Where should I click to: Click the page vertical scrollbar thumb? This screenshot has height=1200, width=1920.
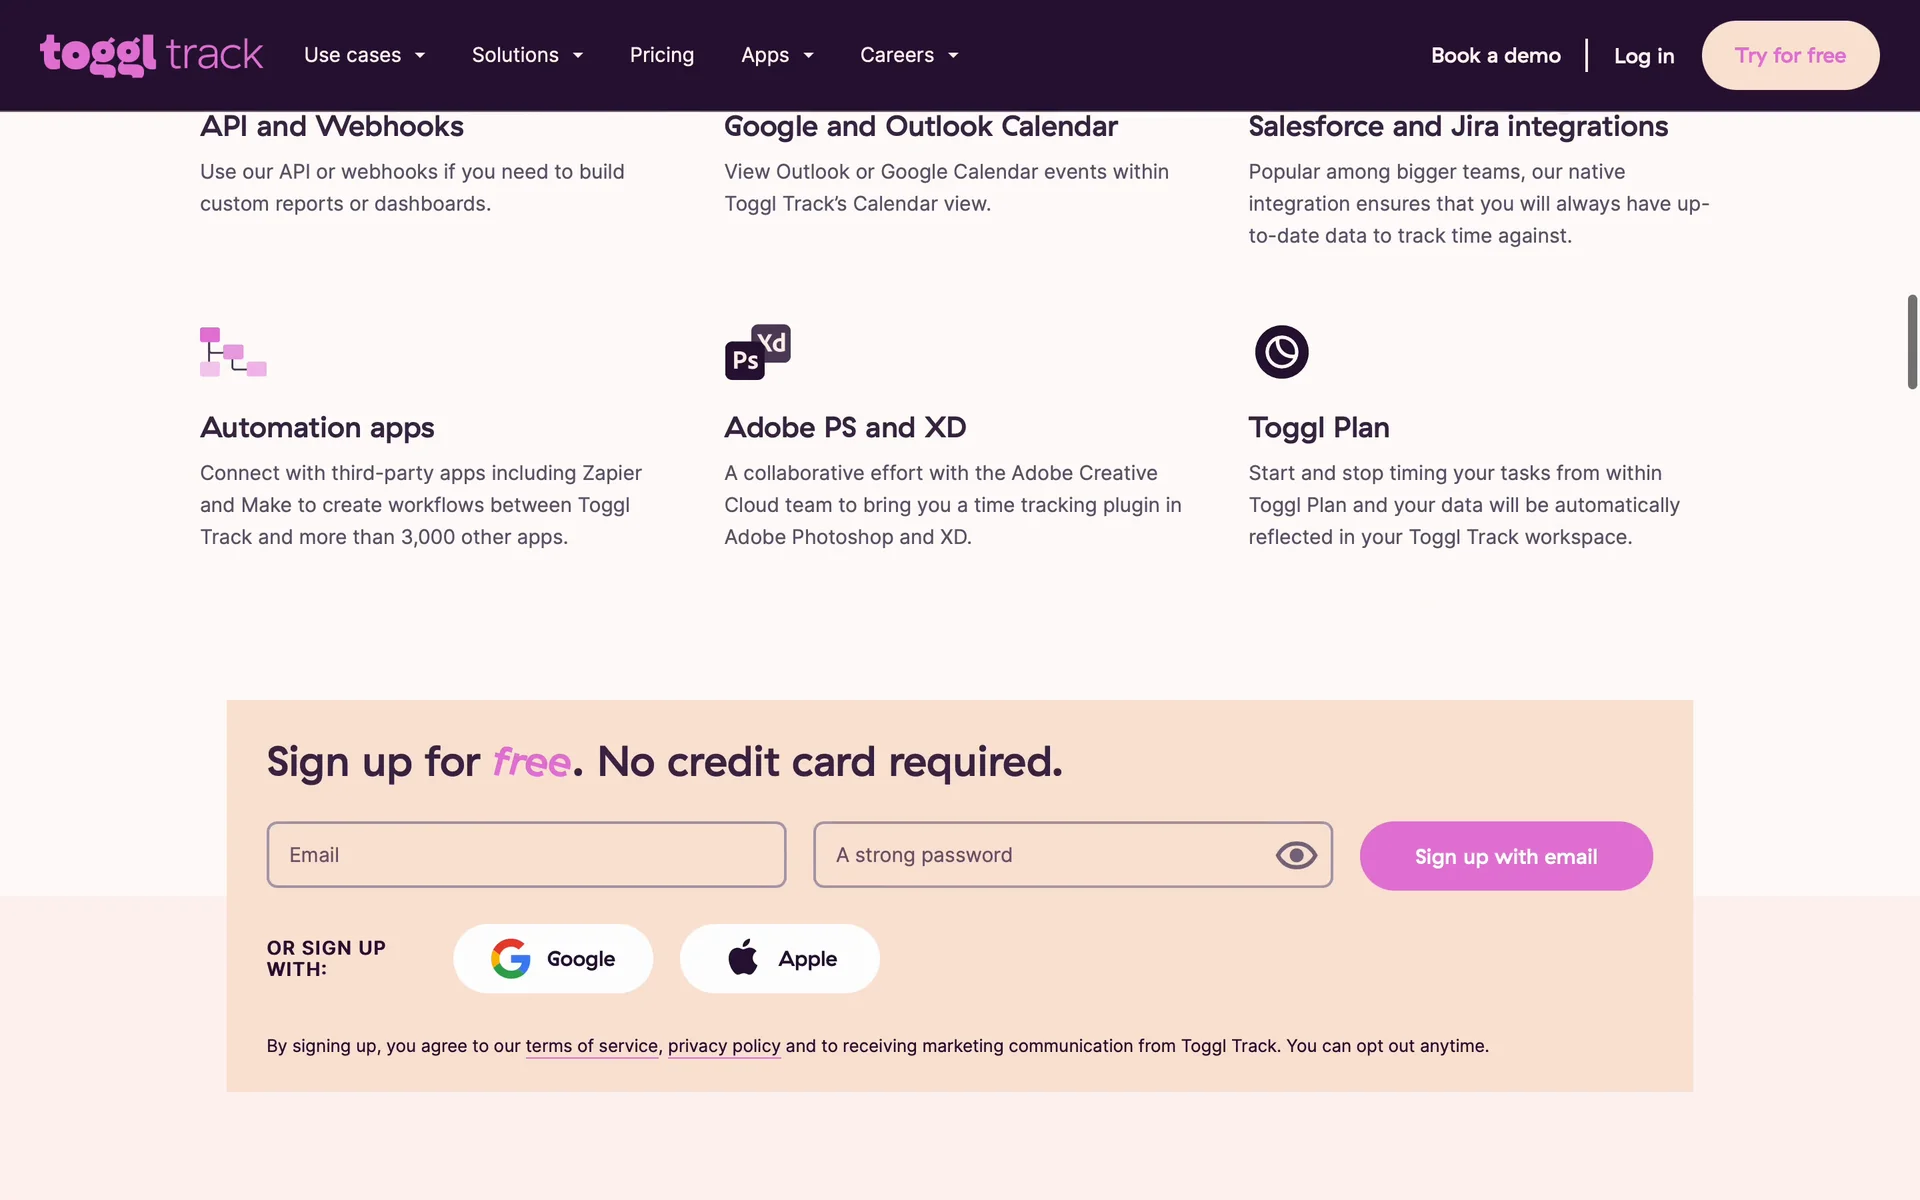[x=1912, y=341]
